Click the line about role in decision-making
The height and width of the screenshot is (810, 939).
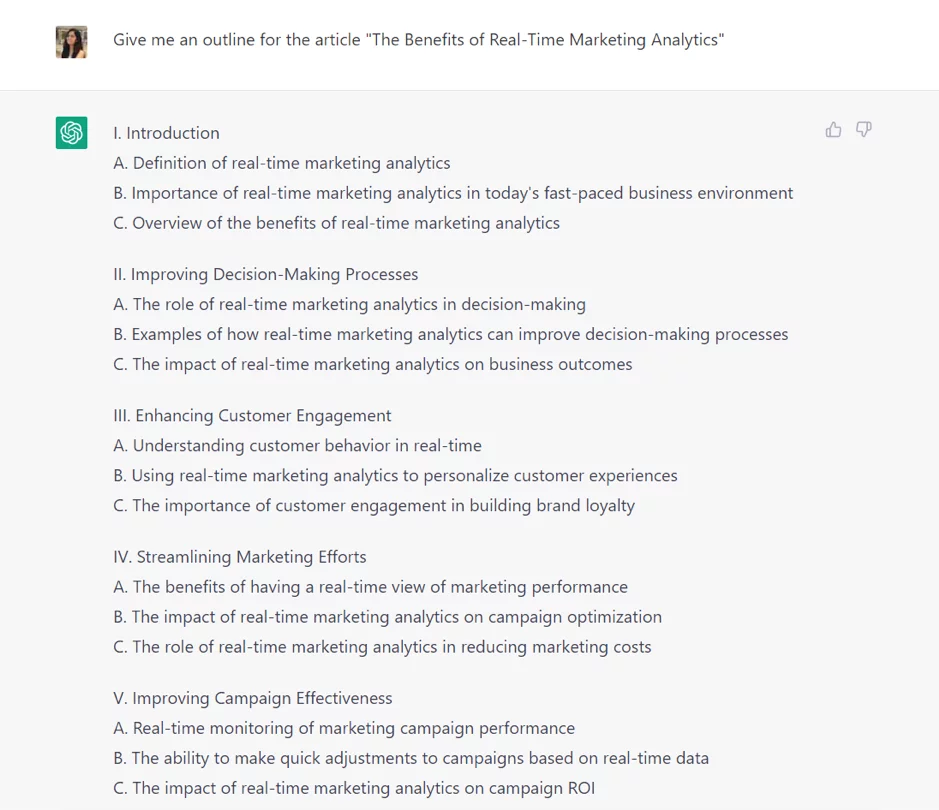(349, 305)
